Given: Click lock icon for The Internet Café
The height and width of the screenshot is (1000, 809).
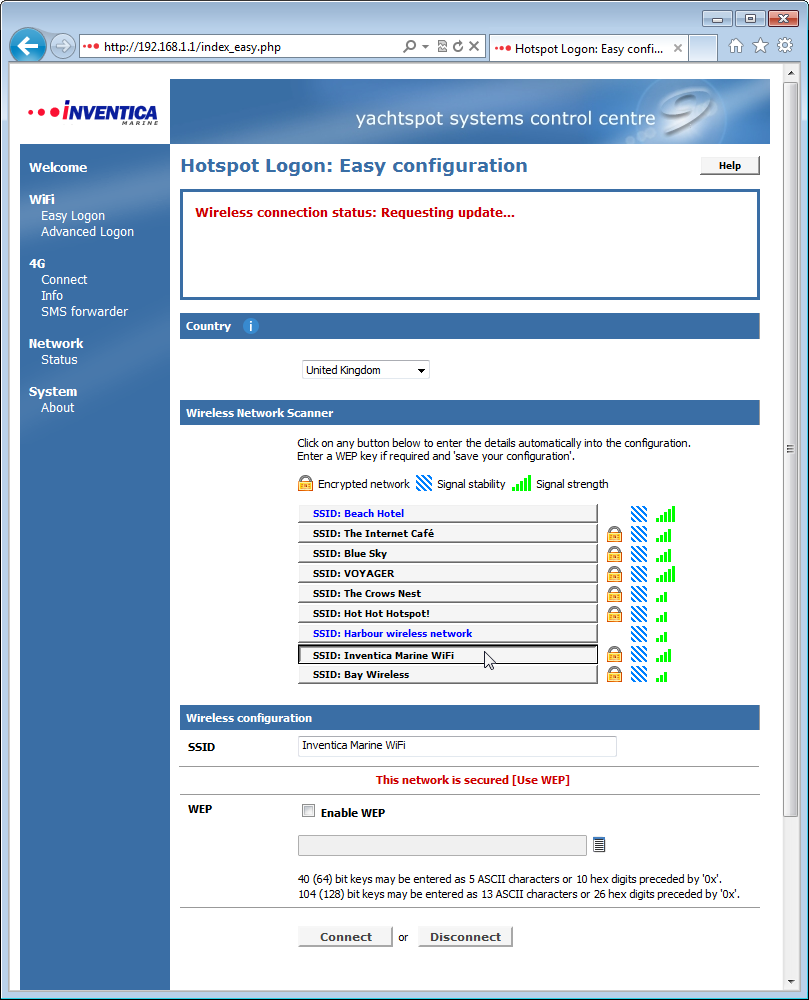Looking at the screenshot, I should (614, 534).
